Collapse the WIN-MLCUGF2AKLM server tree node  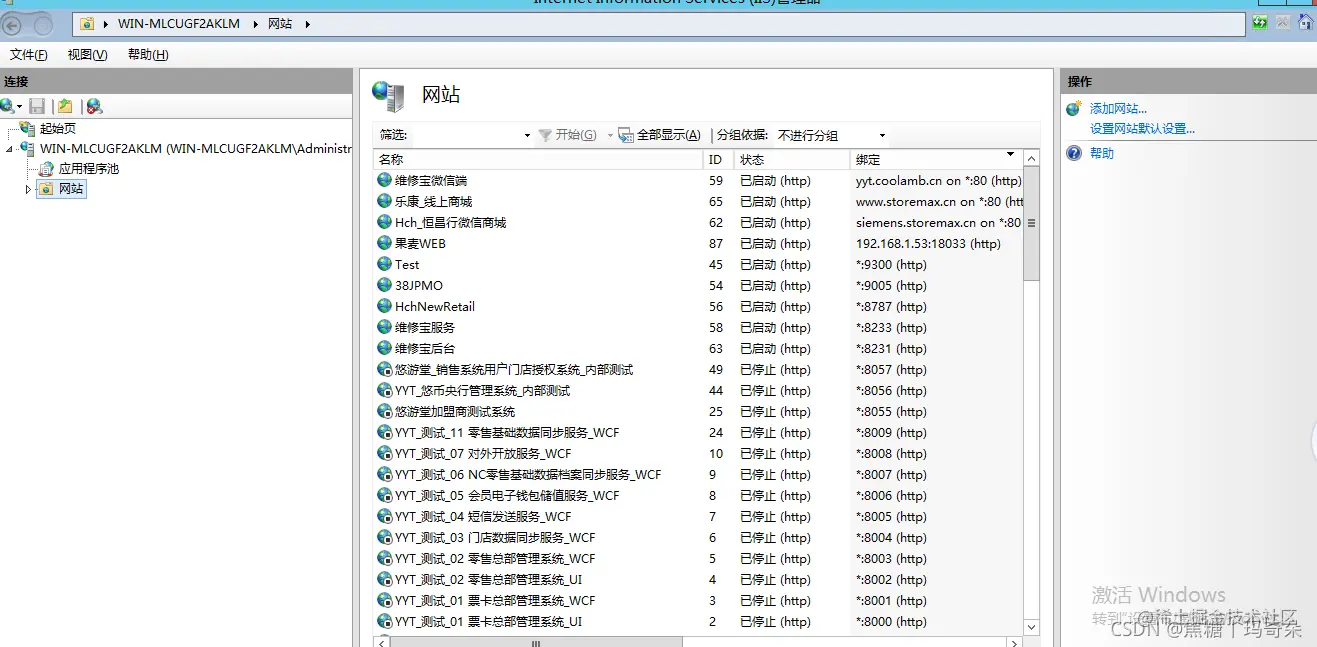pyautogui.click(x=10, y=148)
